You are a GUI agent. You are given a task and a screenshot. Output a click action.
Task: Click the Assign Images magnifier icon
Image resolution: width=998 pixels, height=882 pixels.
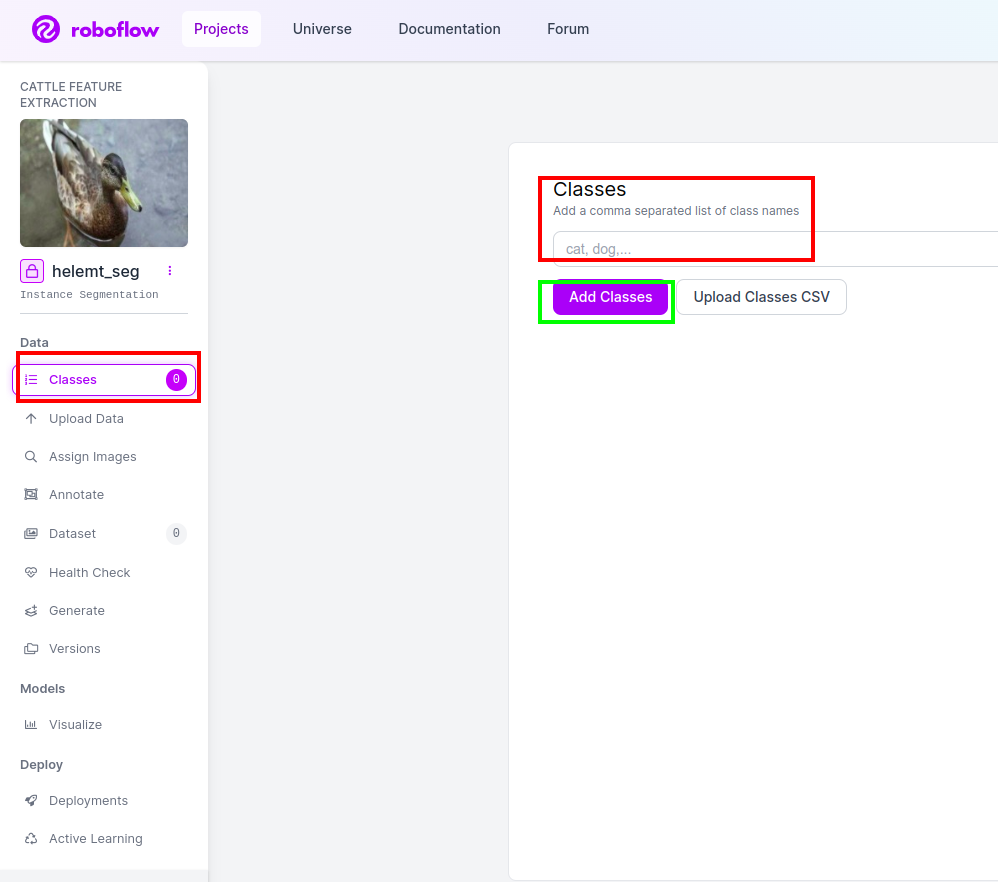tap(31, 457)
